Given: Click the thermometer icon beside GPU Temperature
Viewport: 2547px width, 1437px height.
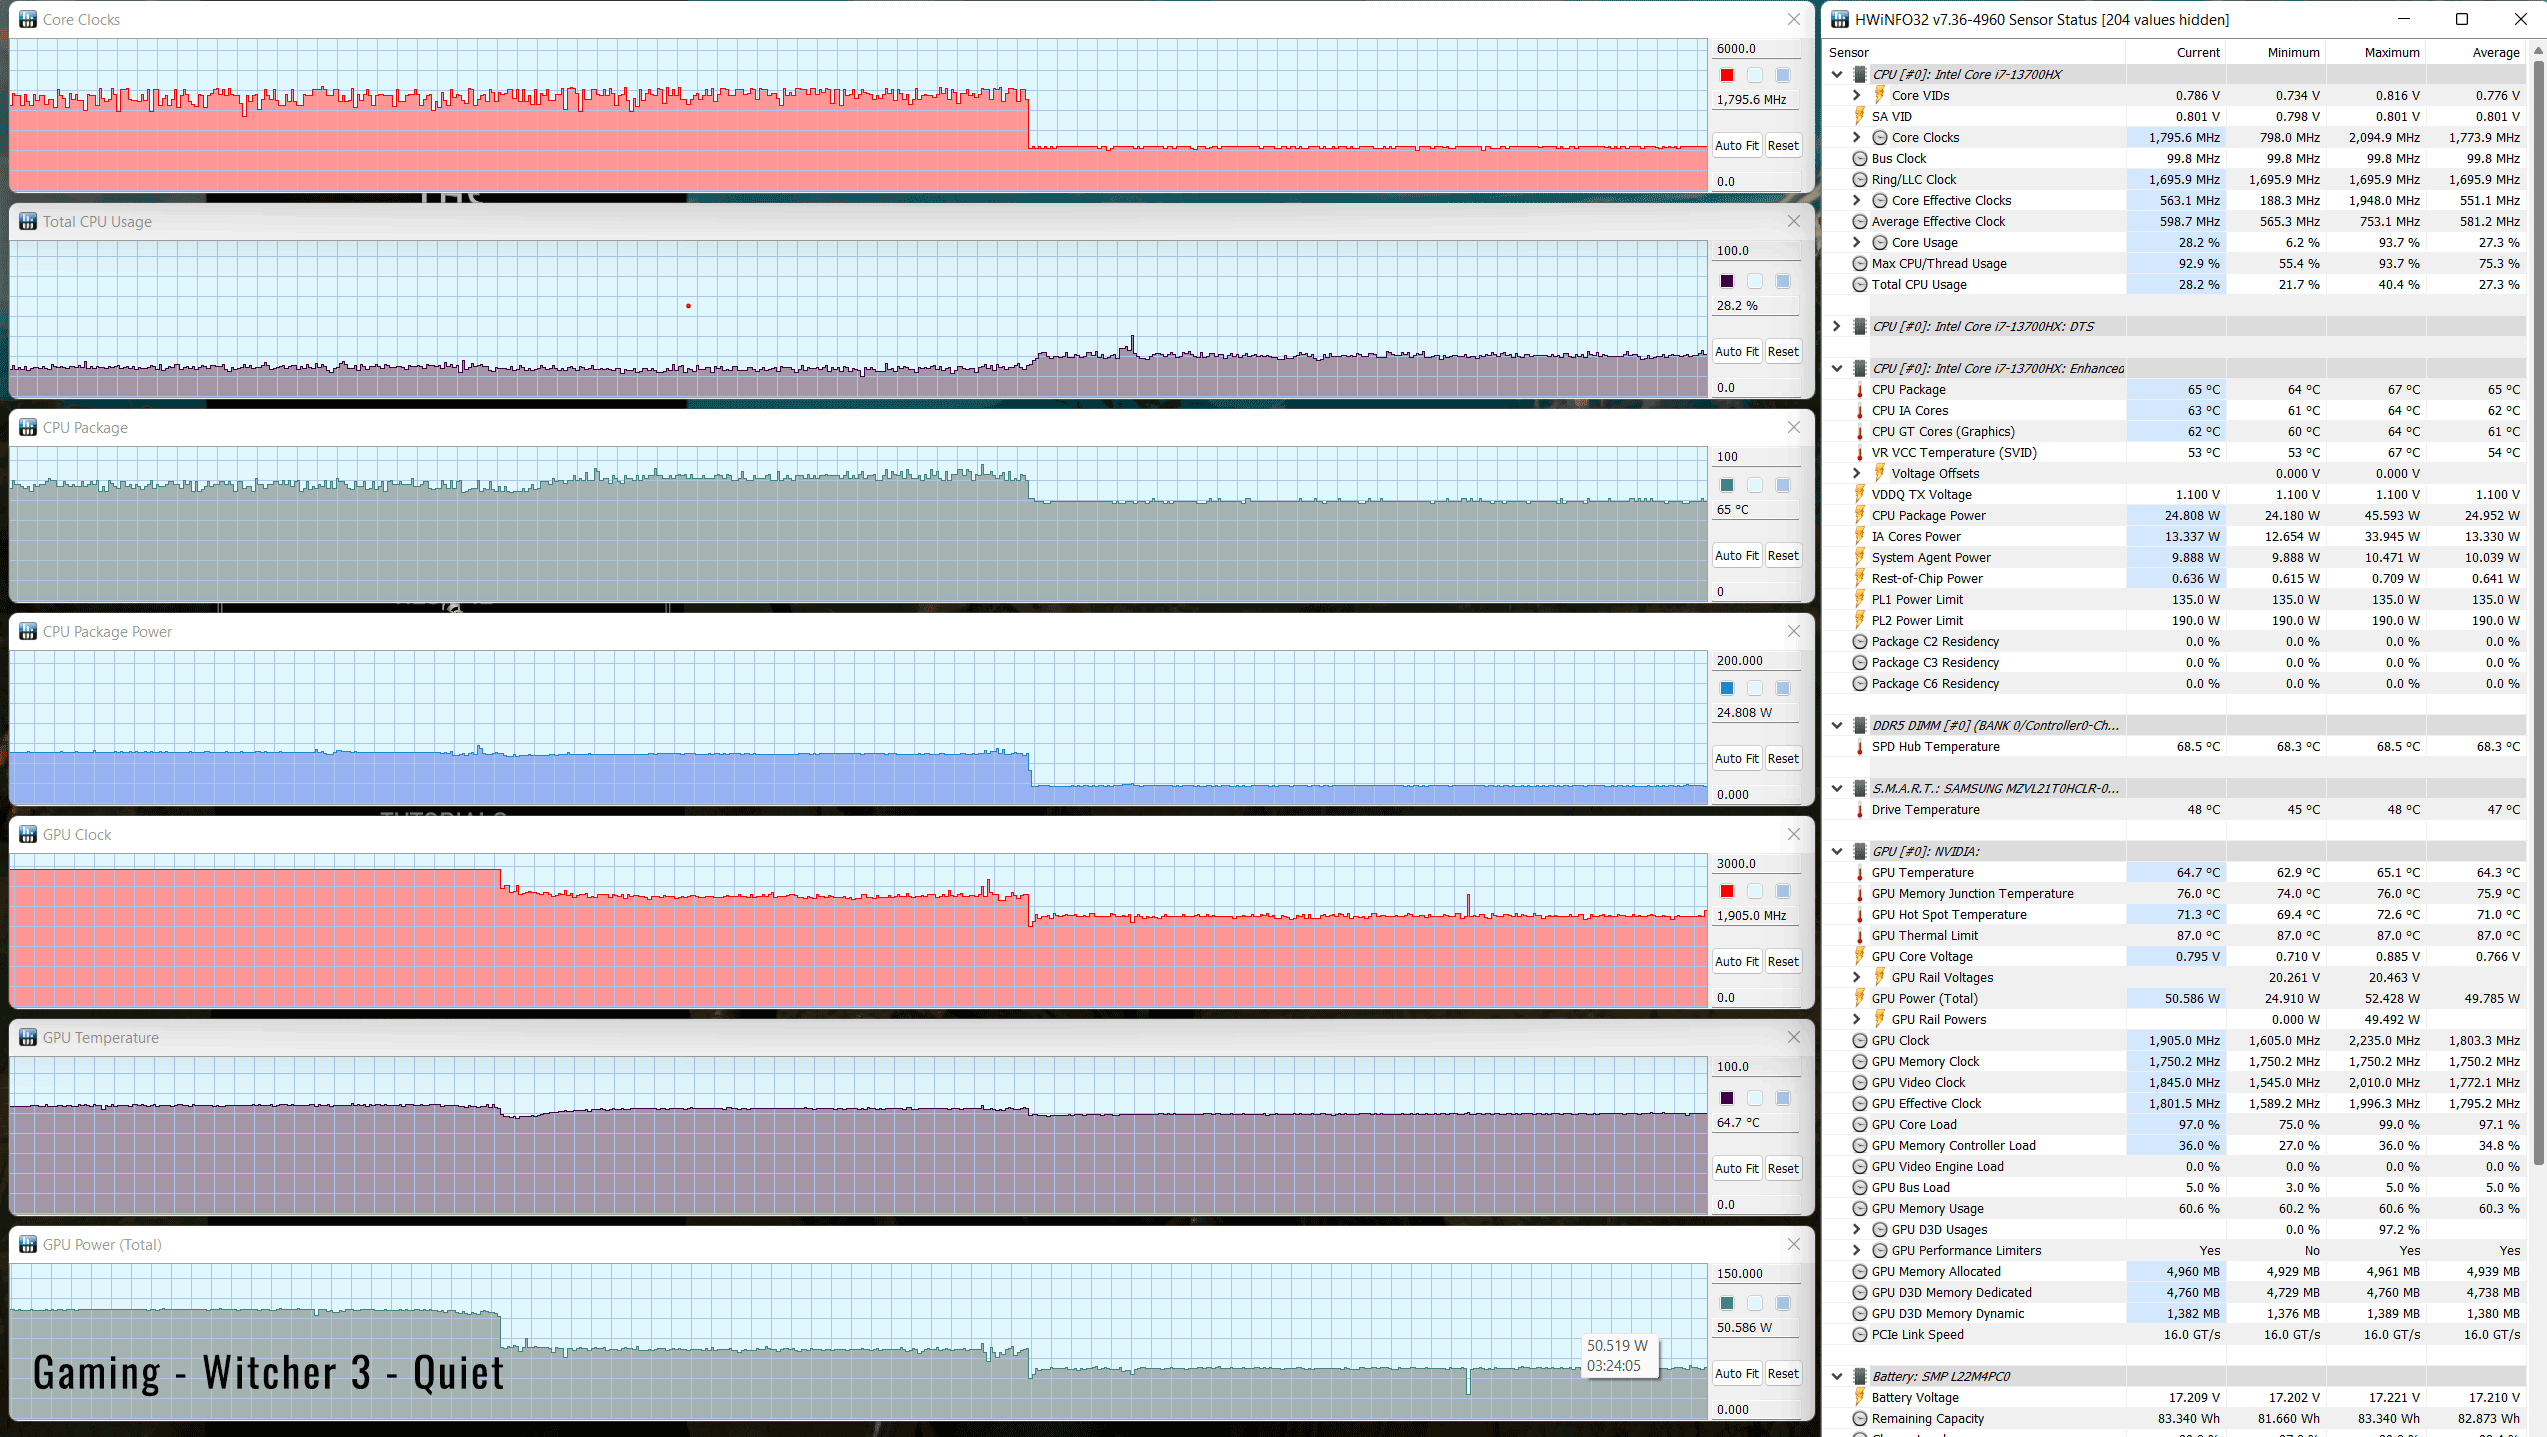Looking at the screenshot, I should pyautogui.click(x=1859, y=872).
